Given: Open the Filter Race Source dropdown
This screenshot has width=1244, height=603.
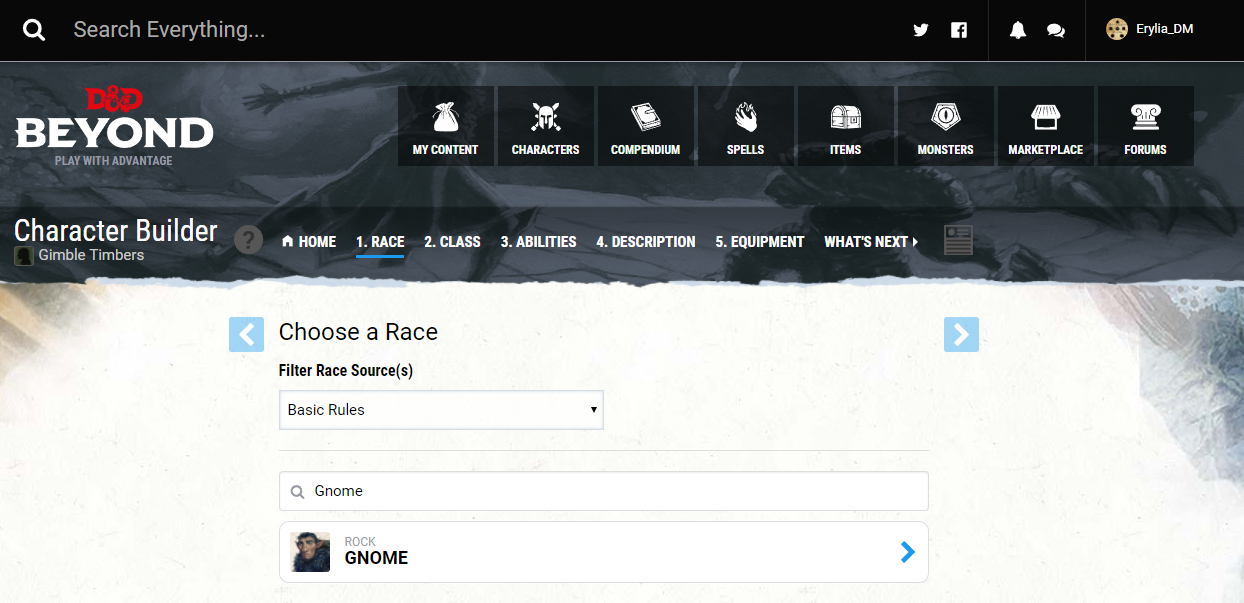Looking at the screenshot, I should click(x=441, y=410).
